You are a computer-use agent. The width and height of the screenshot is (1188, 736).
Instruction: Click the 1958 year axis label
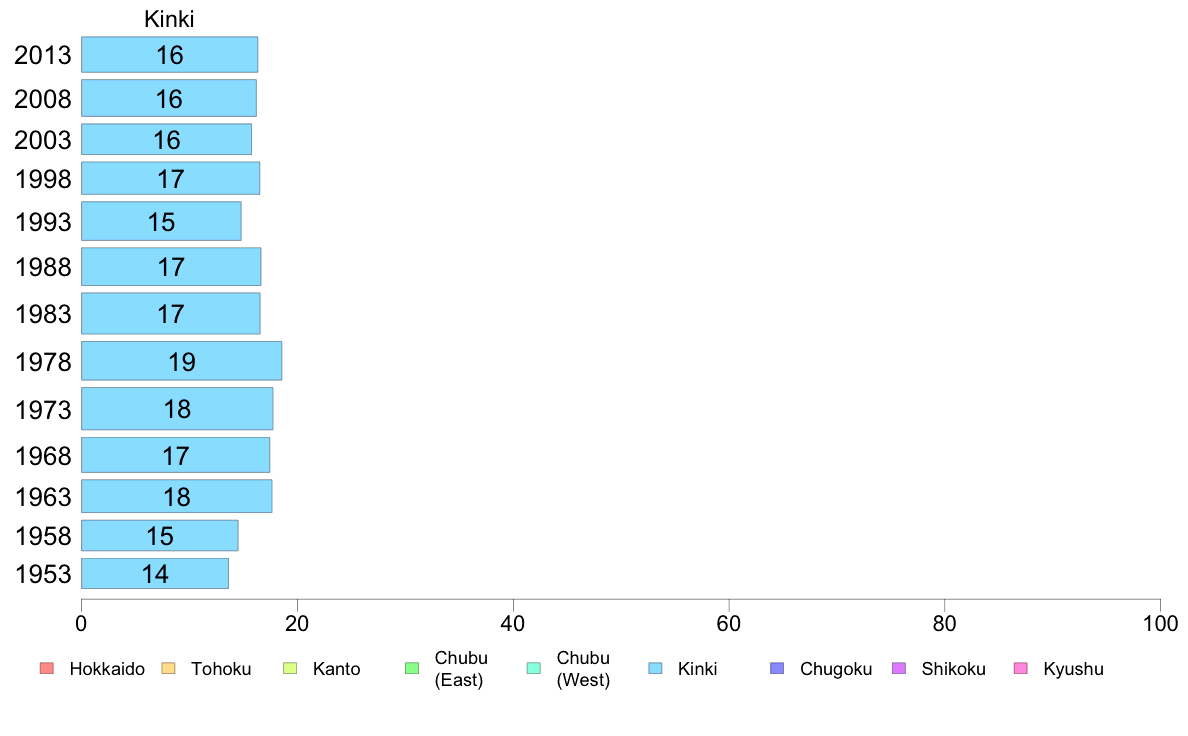tap(43, 536)
